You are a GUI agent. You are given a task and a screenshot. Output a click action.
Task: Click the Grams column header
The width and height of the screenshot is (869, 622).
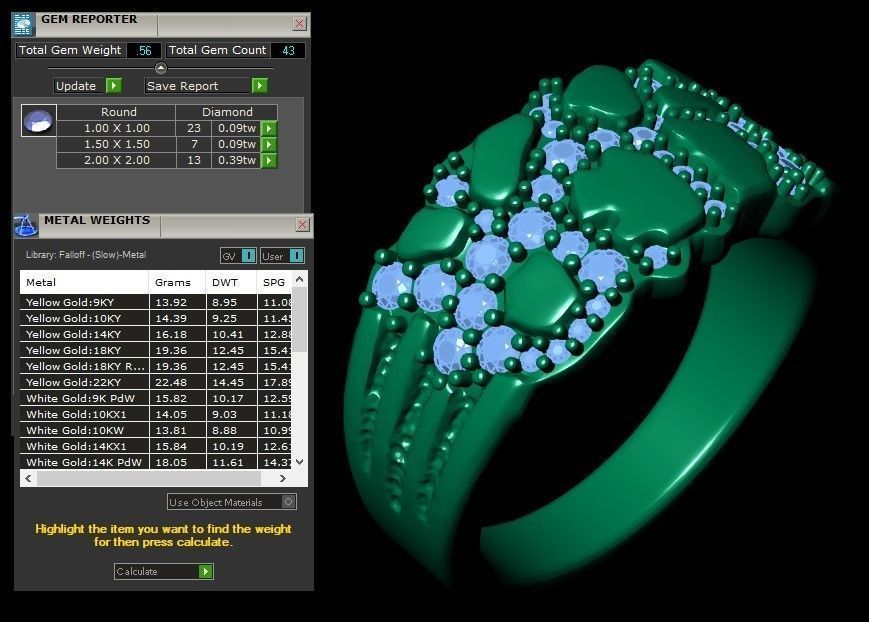tap(177, 282)
